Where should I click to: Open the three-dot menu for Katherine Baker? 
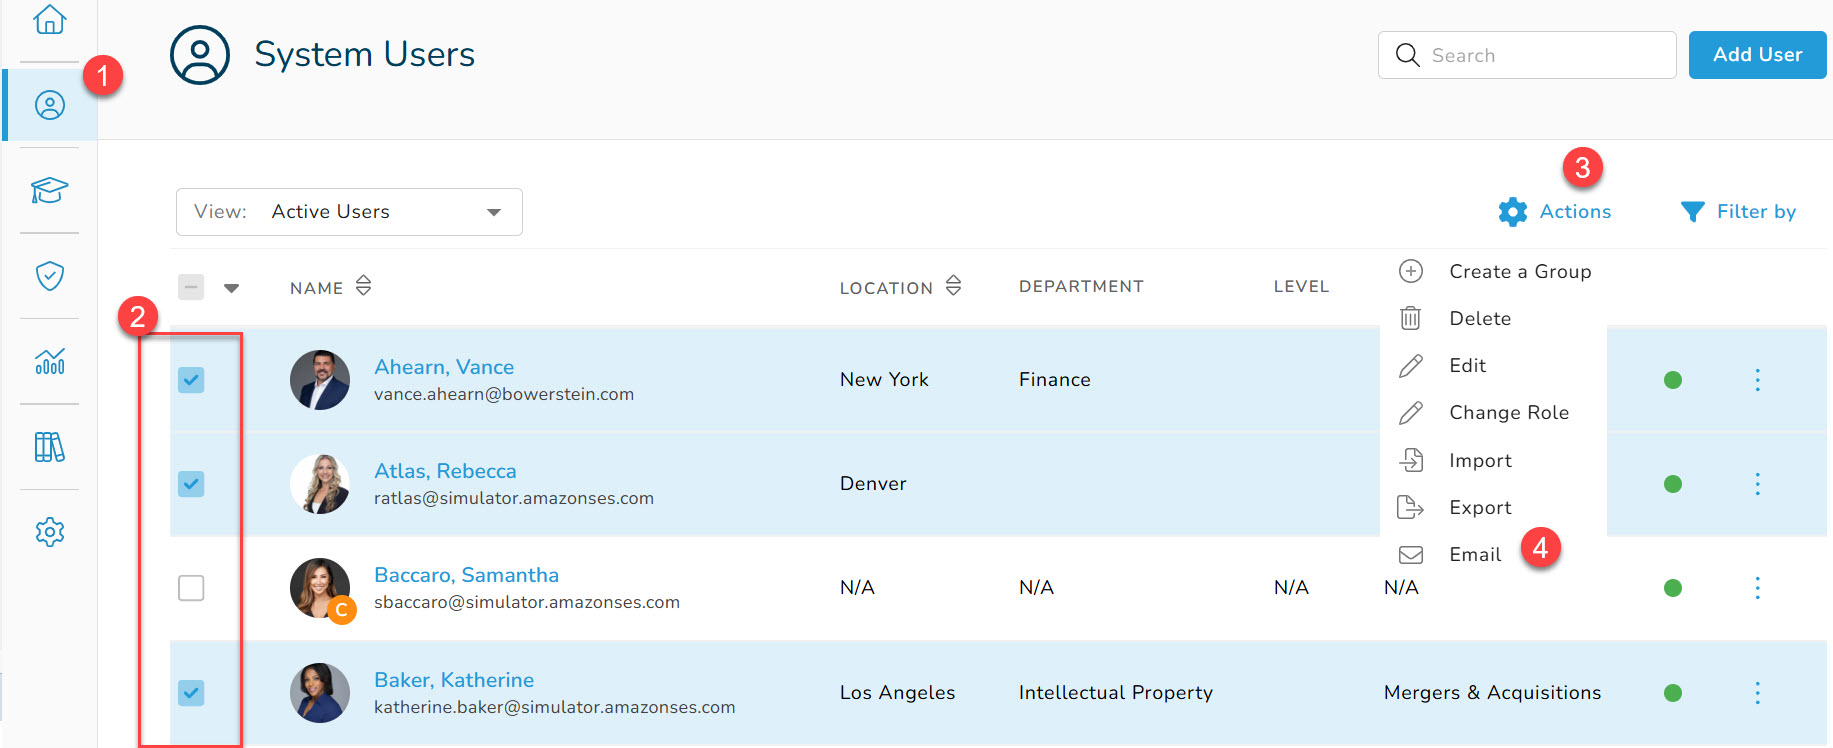pyautogui.click(x=1757, y=693)
